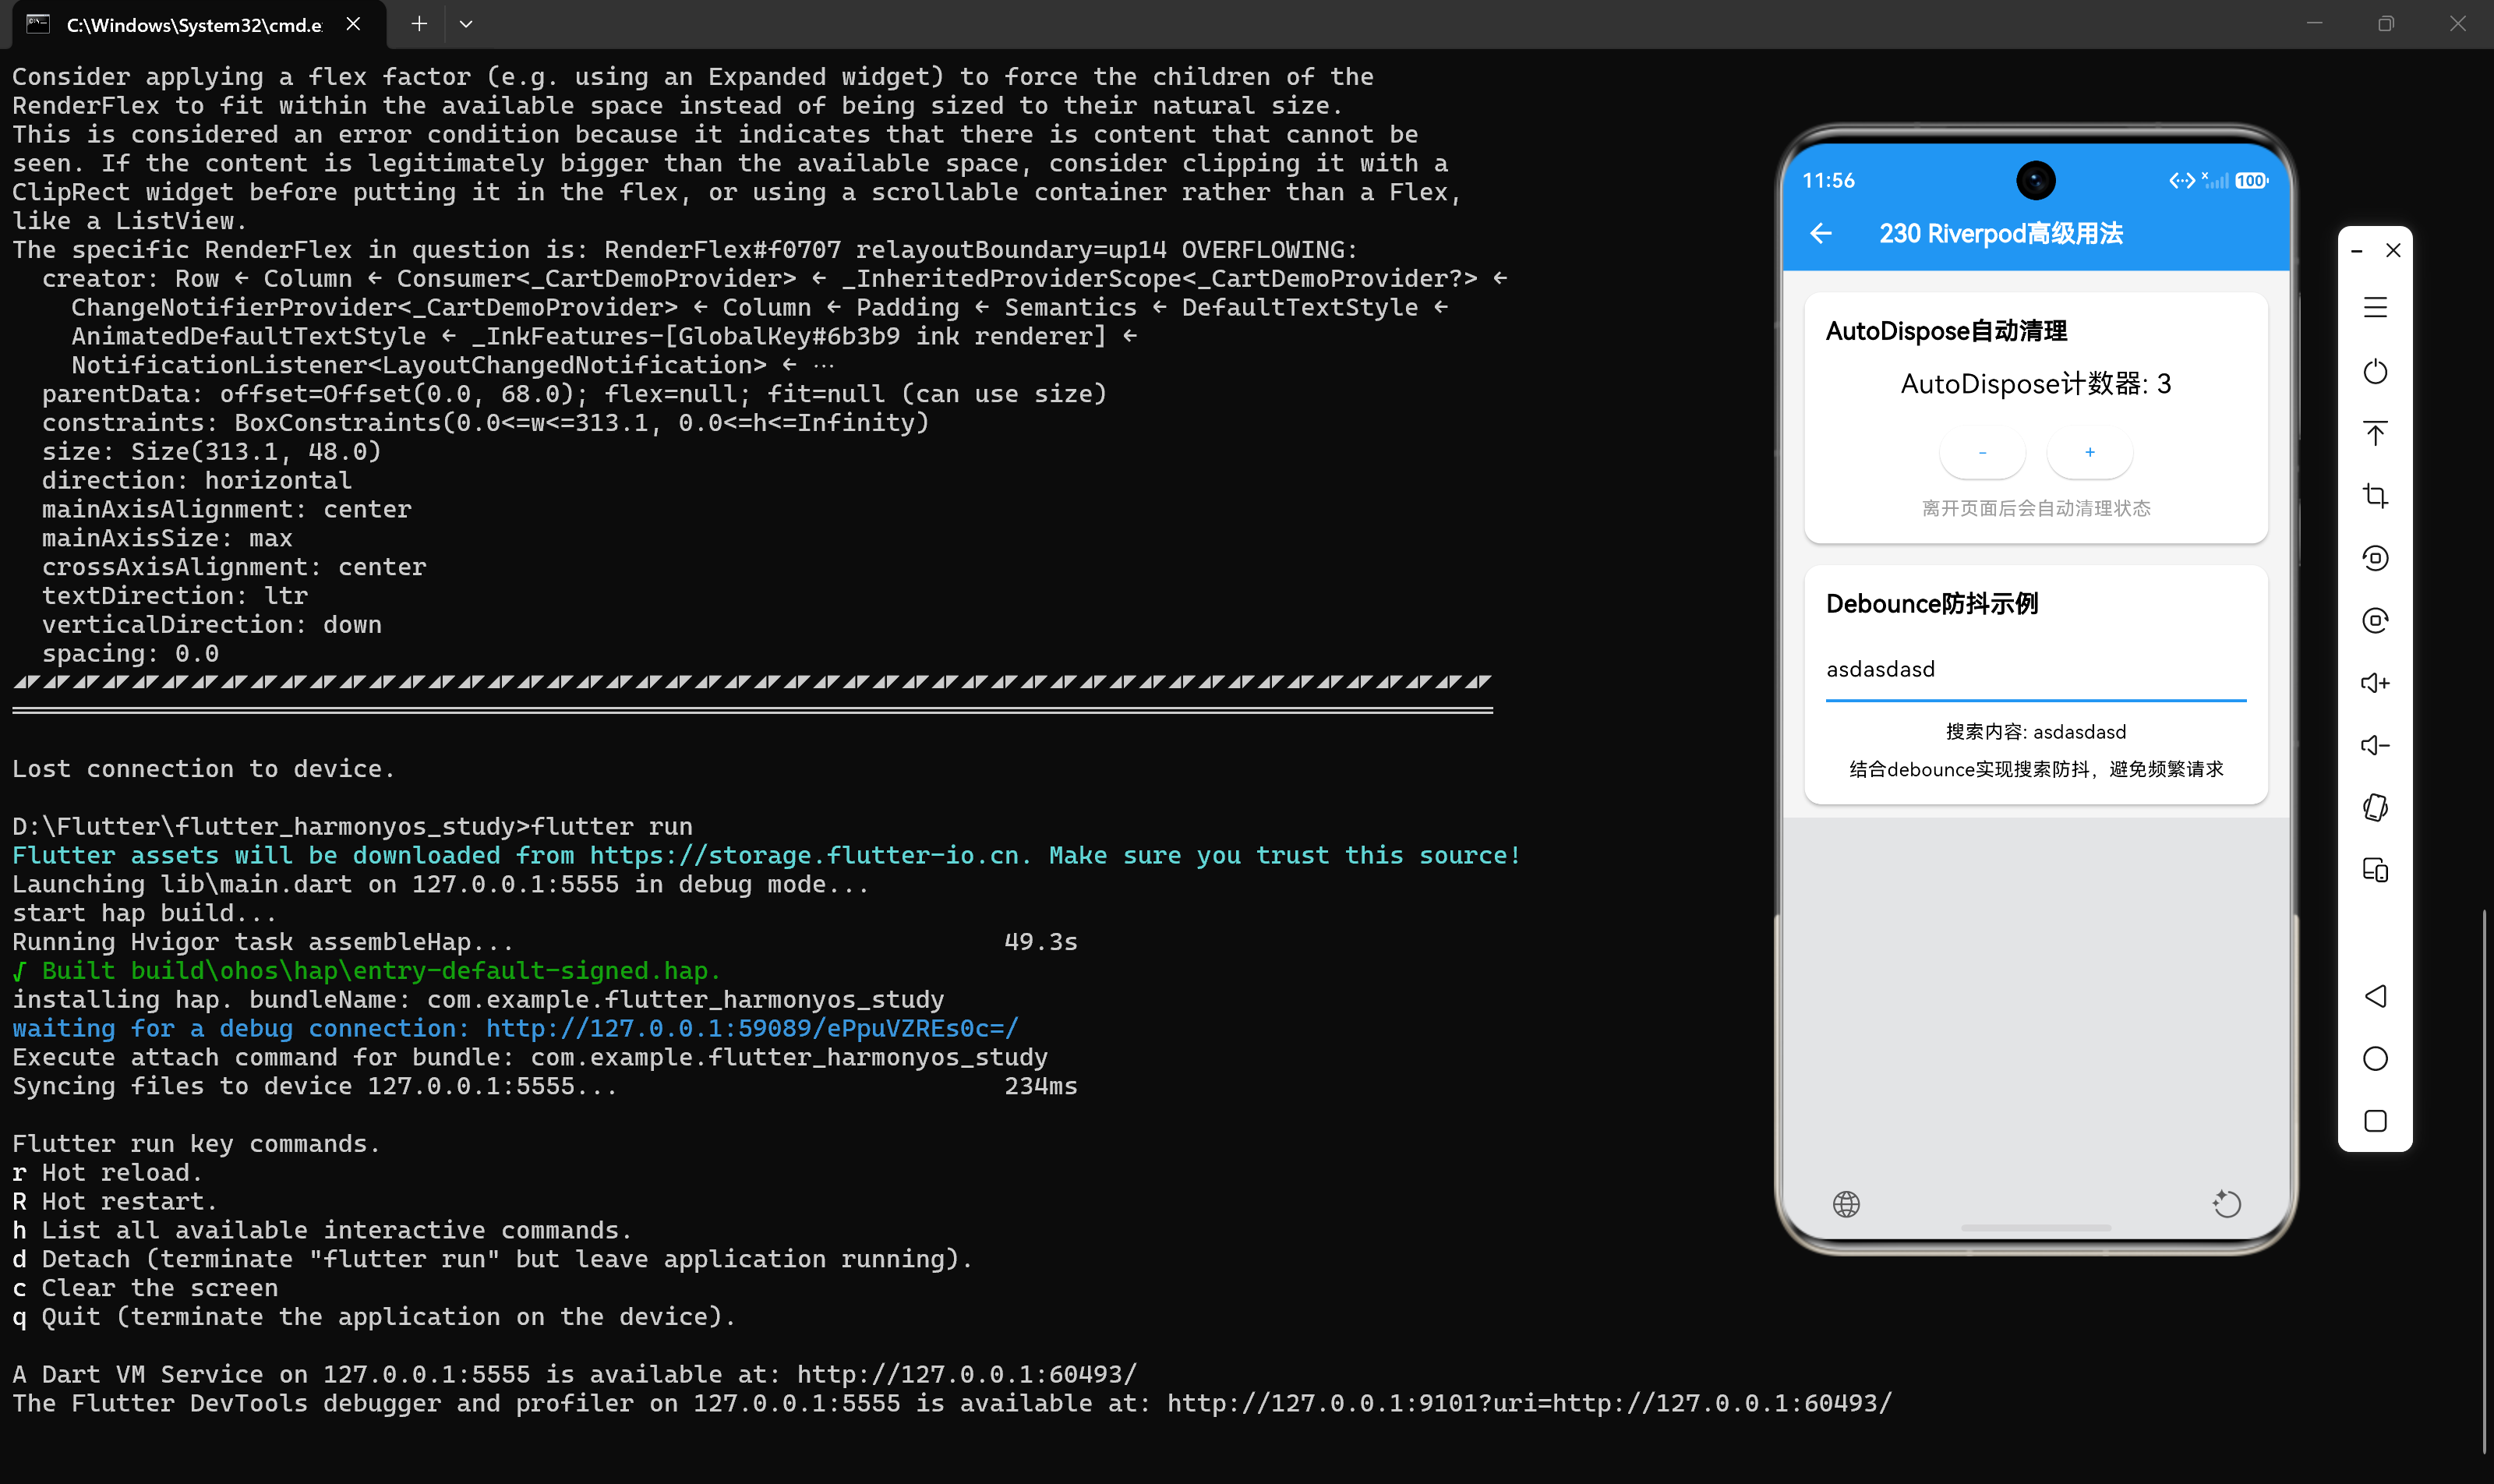Screen dimensions: 2494x1484
Task: Rotate the emulator screen counterclockwise
Action: [2375, 558]
